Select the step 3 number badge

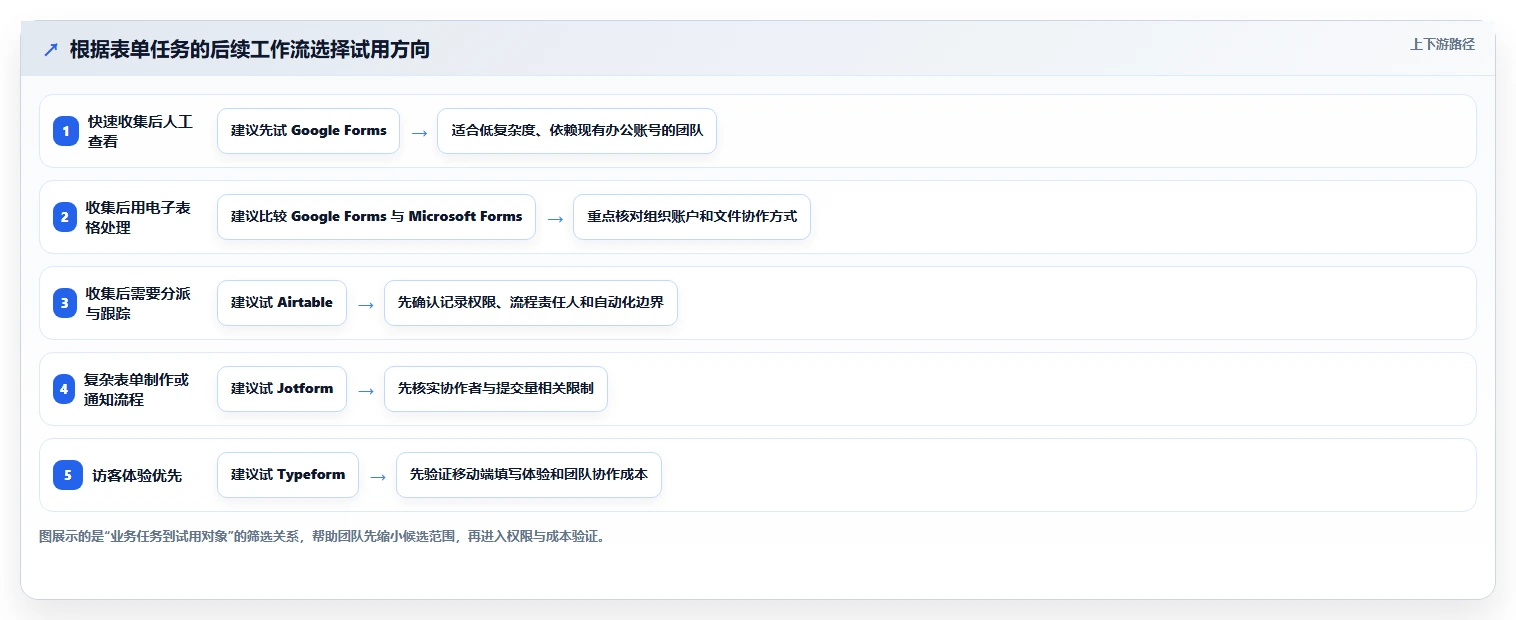(66, 303)
